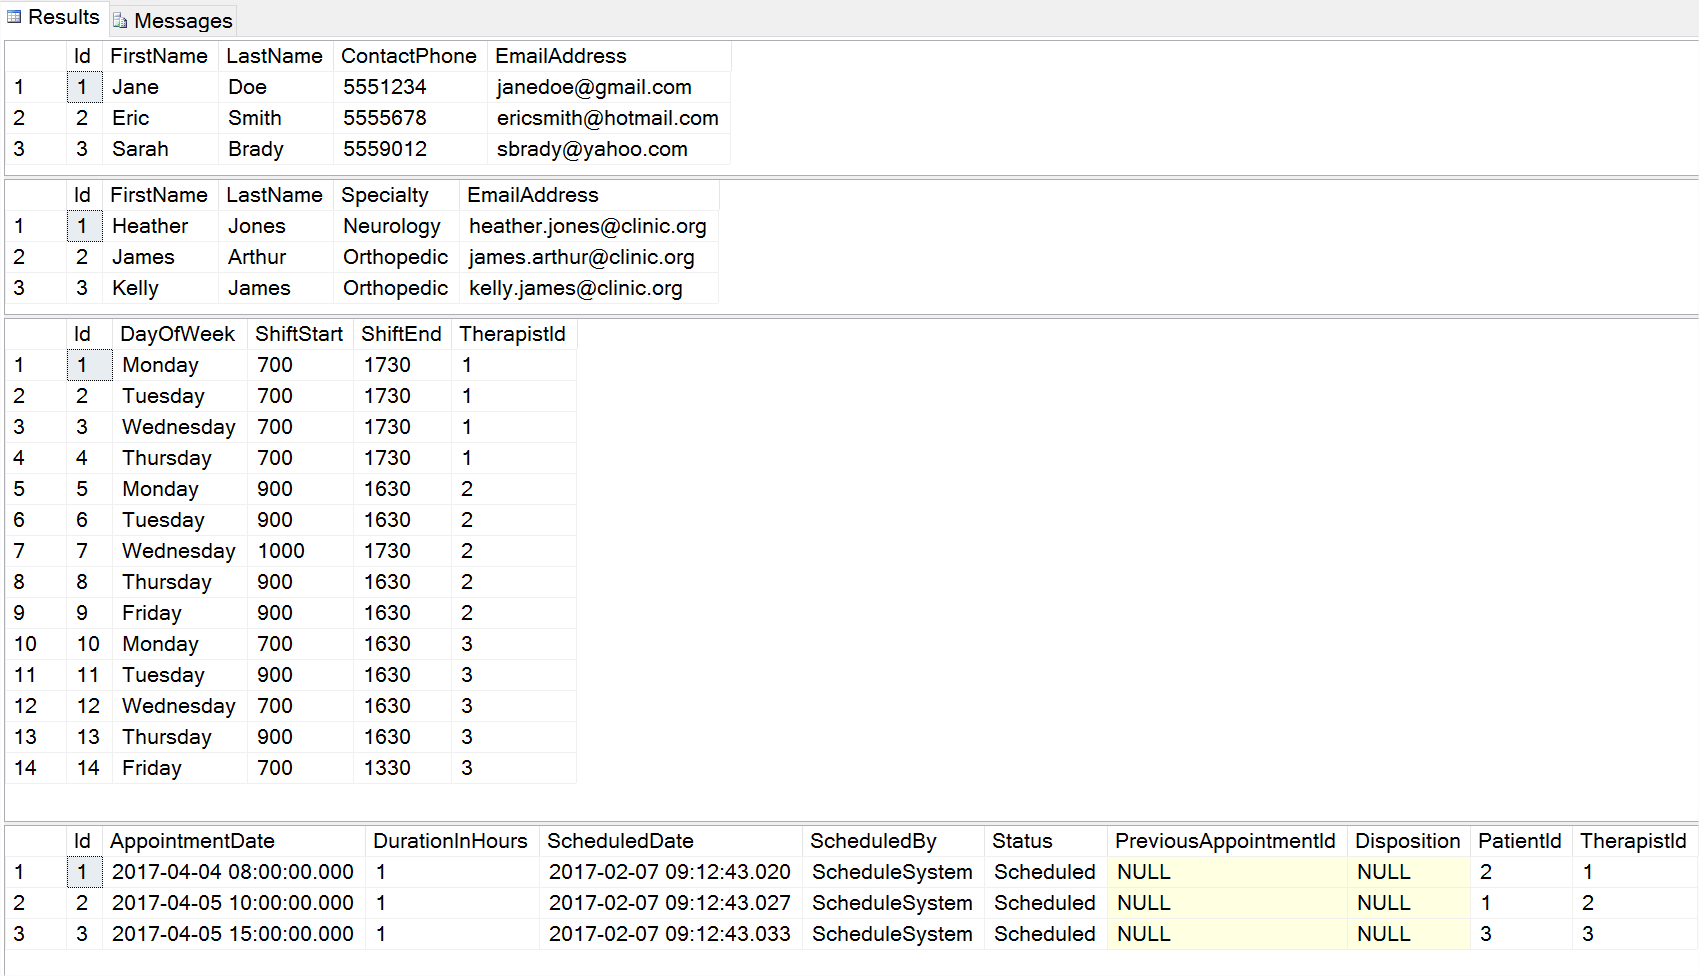Screen dimensions: 1699x976
Task: Click the phone number 5551234
Action: pos(411,87)
